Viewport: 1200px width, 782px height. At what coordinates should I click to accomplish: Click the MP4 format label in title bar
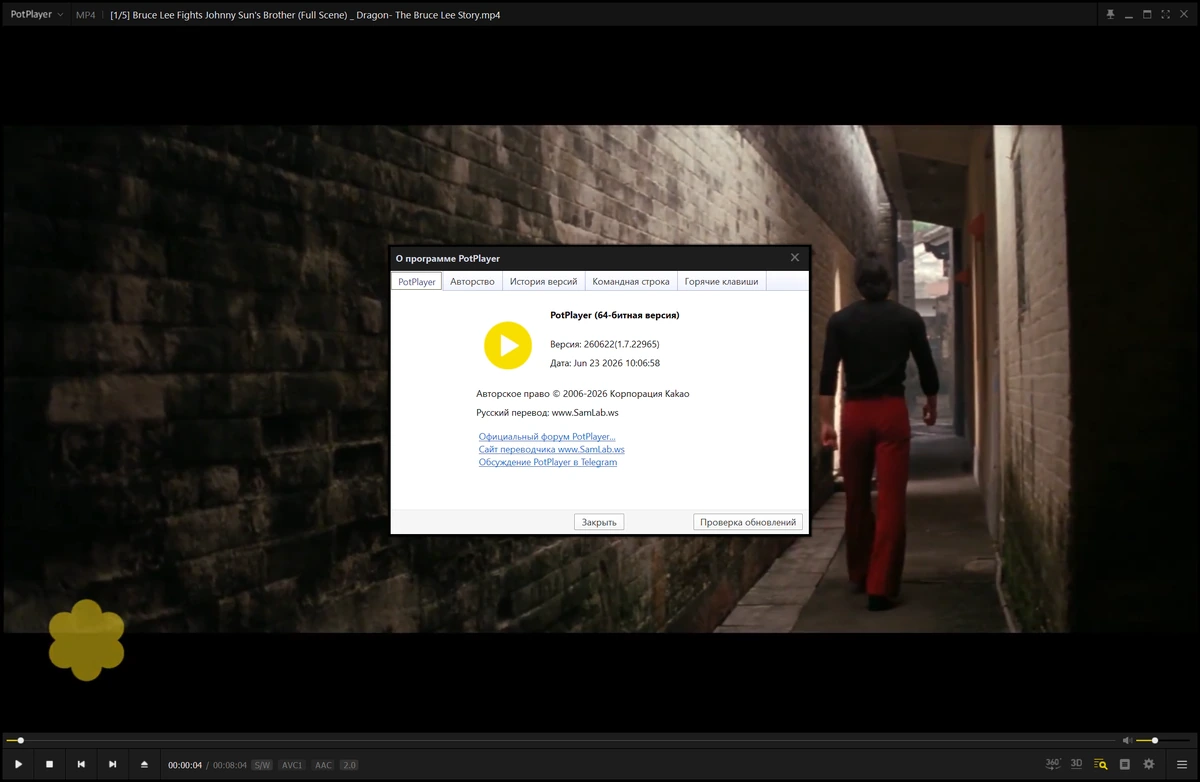pyautogui.click(x=86, y=15)
